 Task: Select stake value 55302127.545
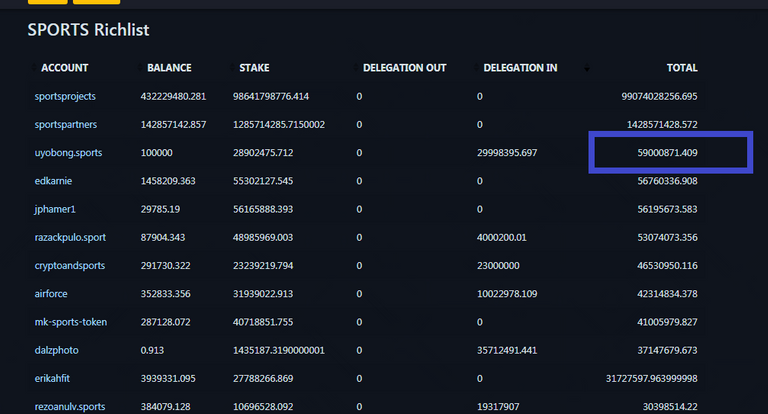[263, 181]
